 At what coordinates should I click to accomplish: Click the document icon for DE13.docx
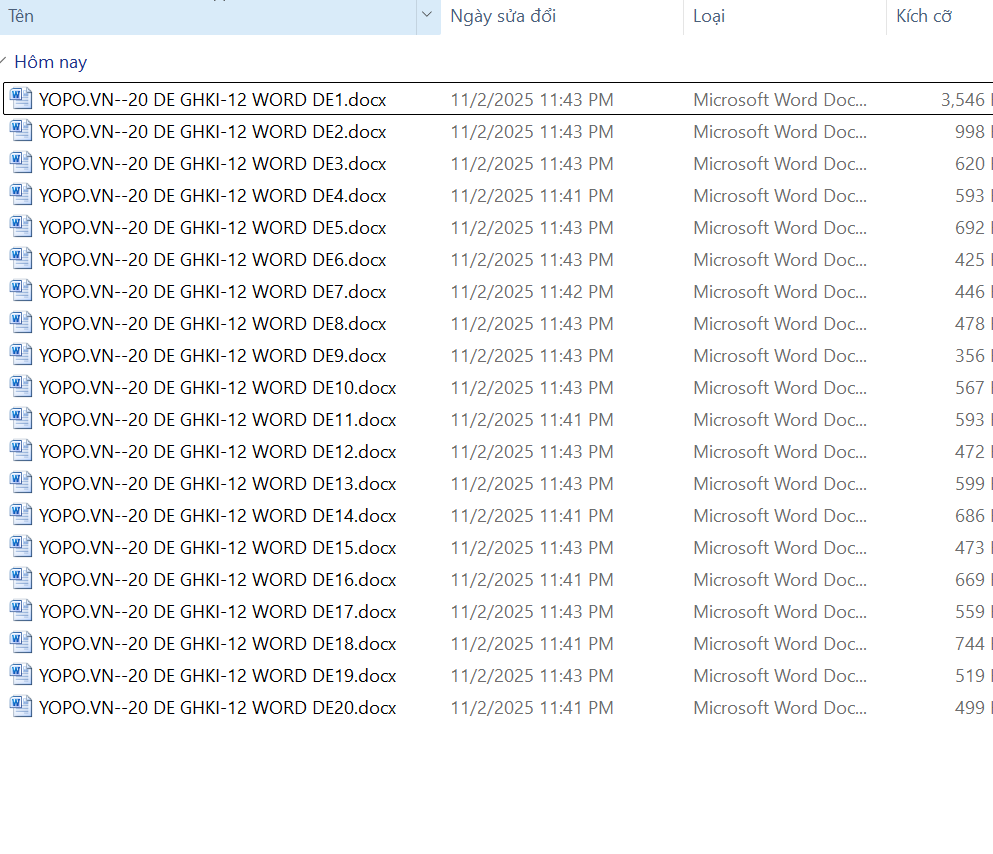pos(21,483)
